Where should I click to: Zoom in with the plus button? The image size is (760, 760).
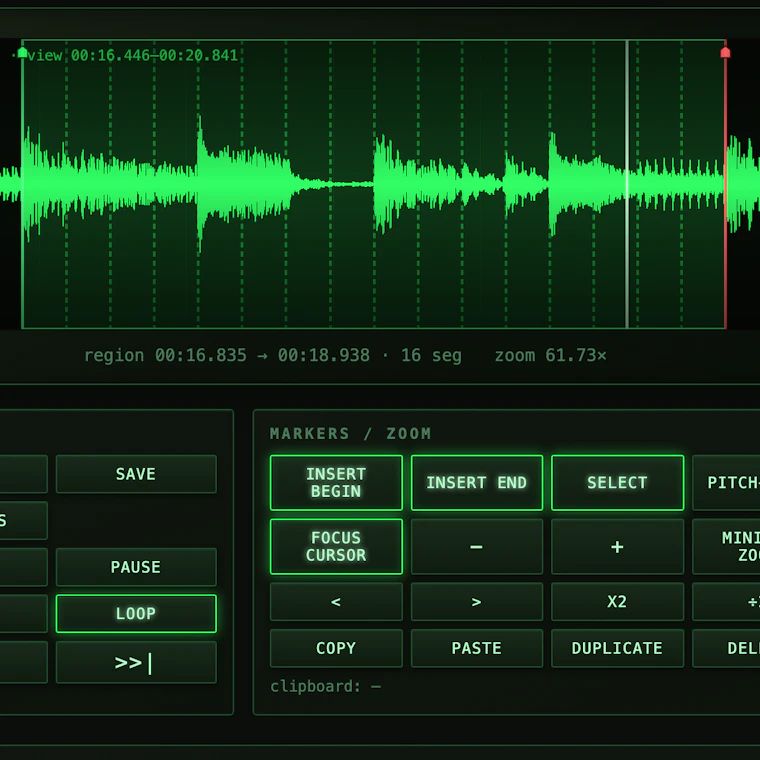(x=618, y=547)
